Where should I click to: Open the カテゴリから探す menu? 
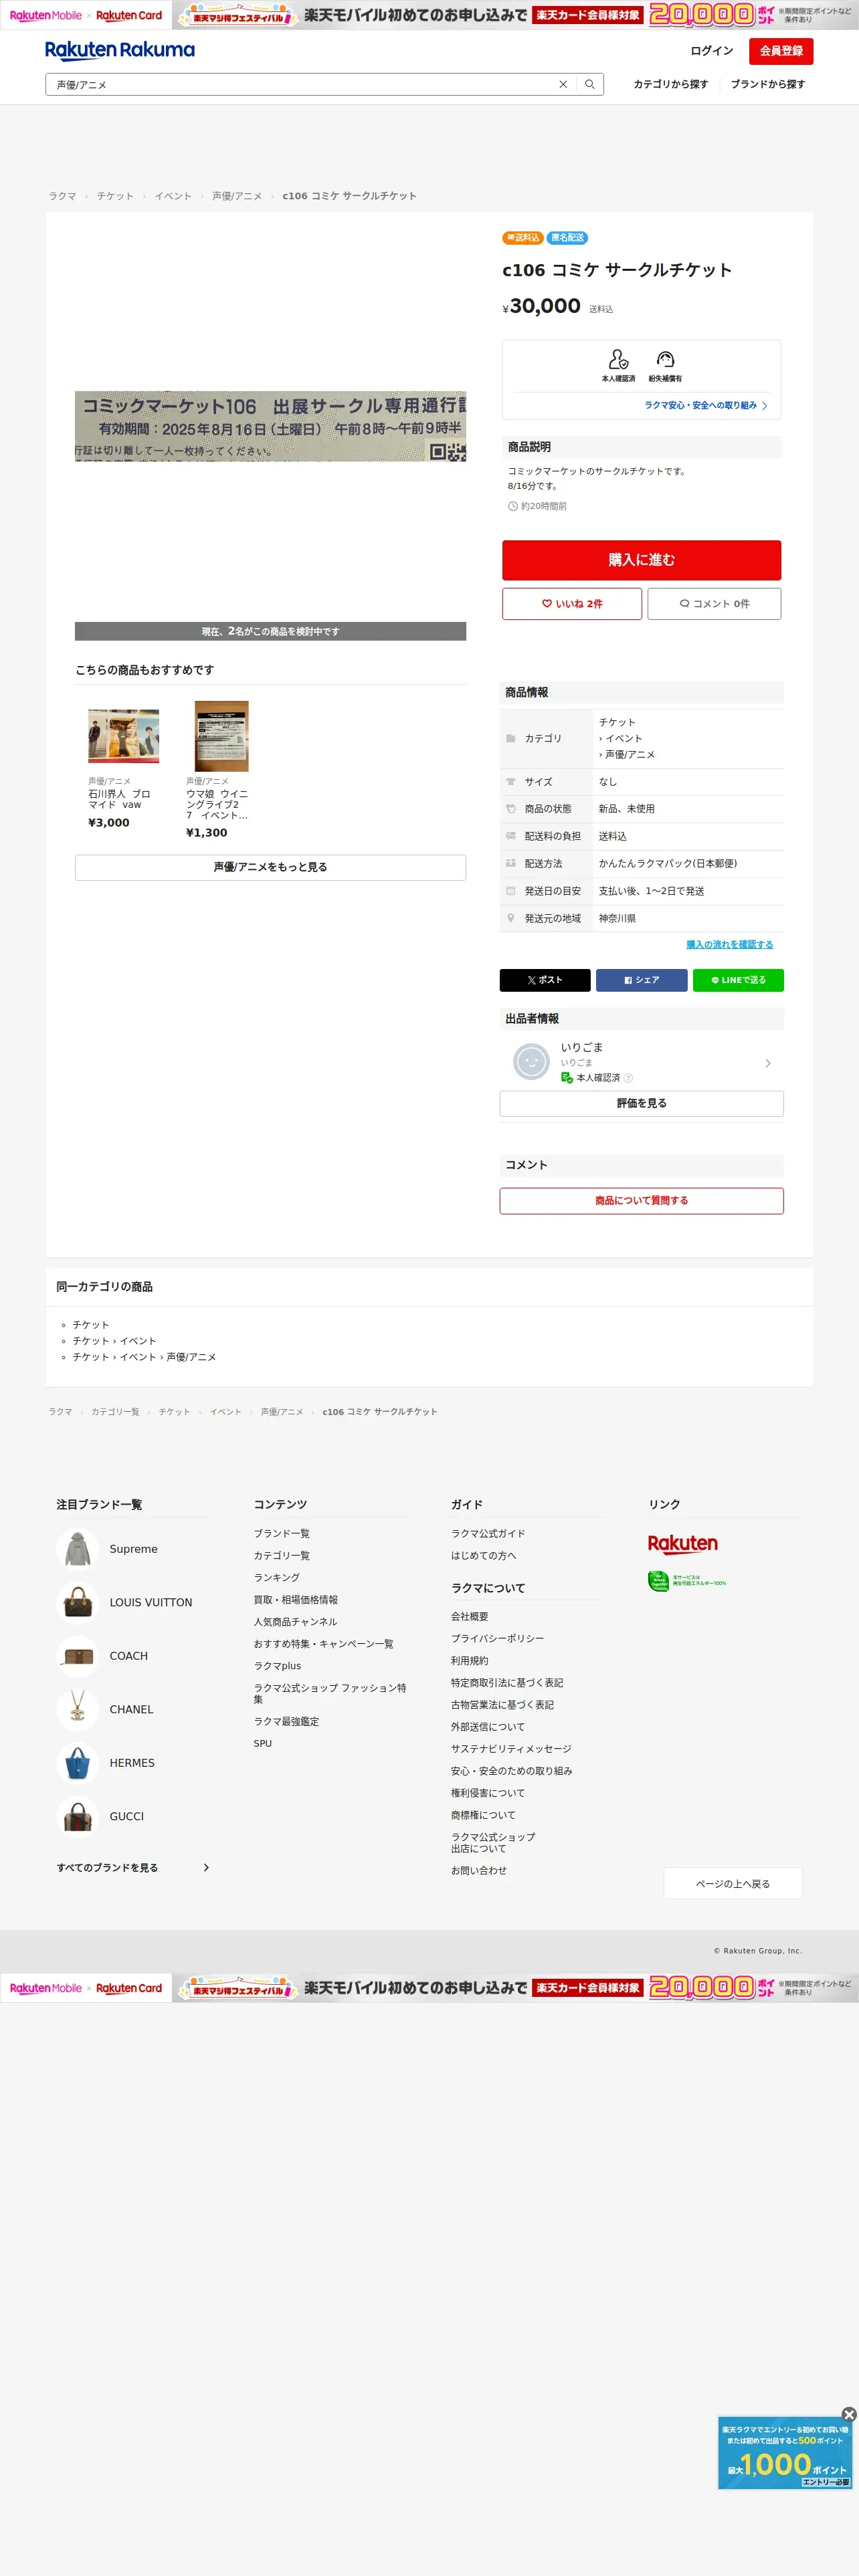pyautogui.click(x=671, y=84)
